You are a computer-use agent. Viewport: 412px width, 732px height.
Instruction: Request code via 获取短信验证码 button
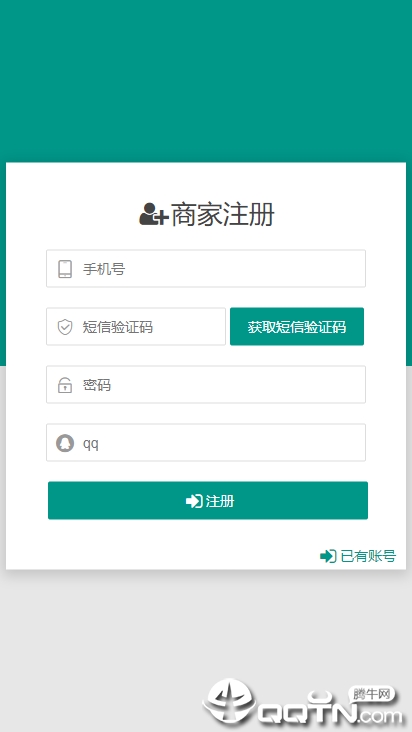(x=297, y=326)
